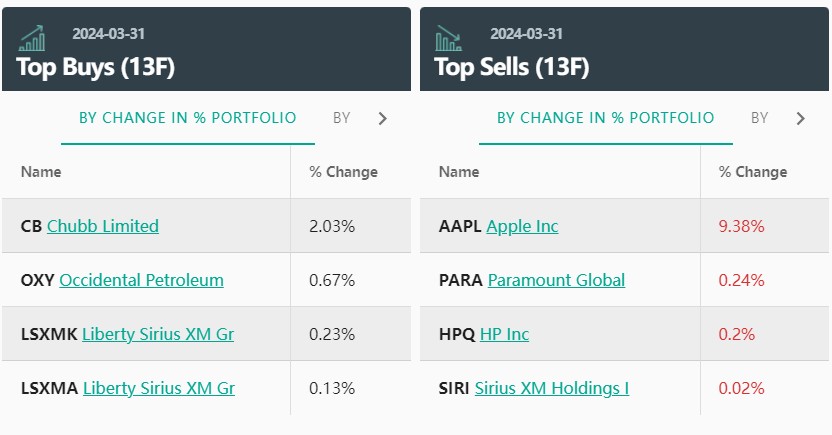Open the Chubb Limited link
Viewport: 832px width, 435px height.
point(103,226)
